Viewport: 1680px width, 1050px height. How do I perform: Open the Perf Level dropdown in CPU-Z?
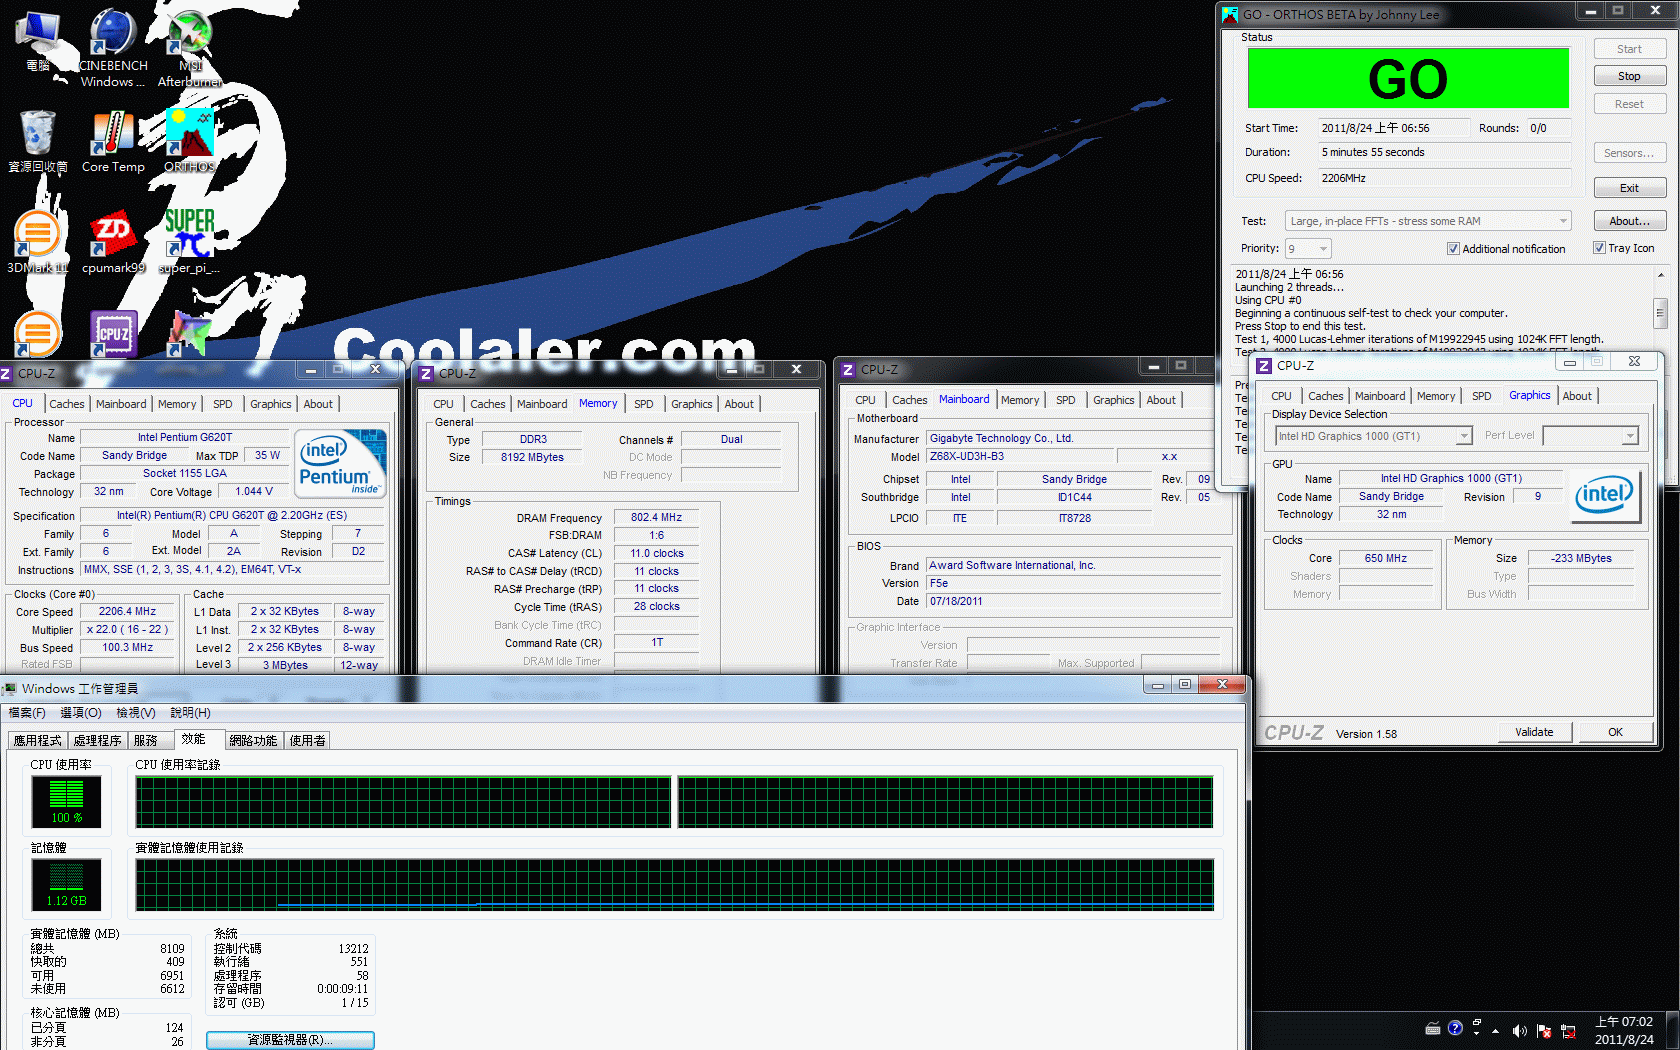click(x=1590, y=436)
